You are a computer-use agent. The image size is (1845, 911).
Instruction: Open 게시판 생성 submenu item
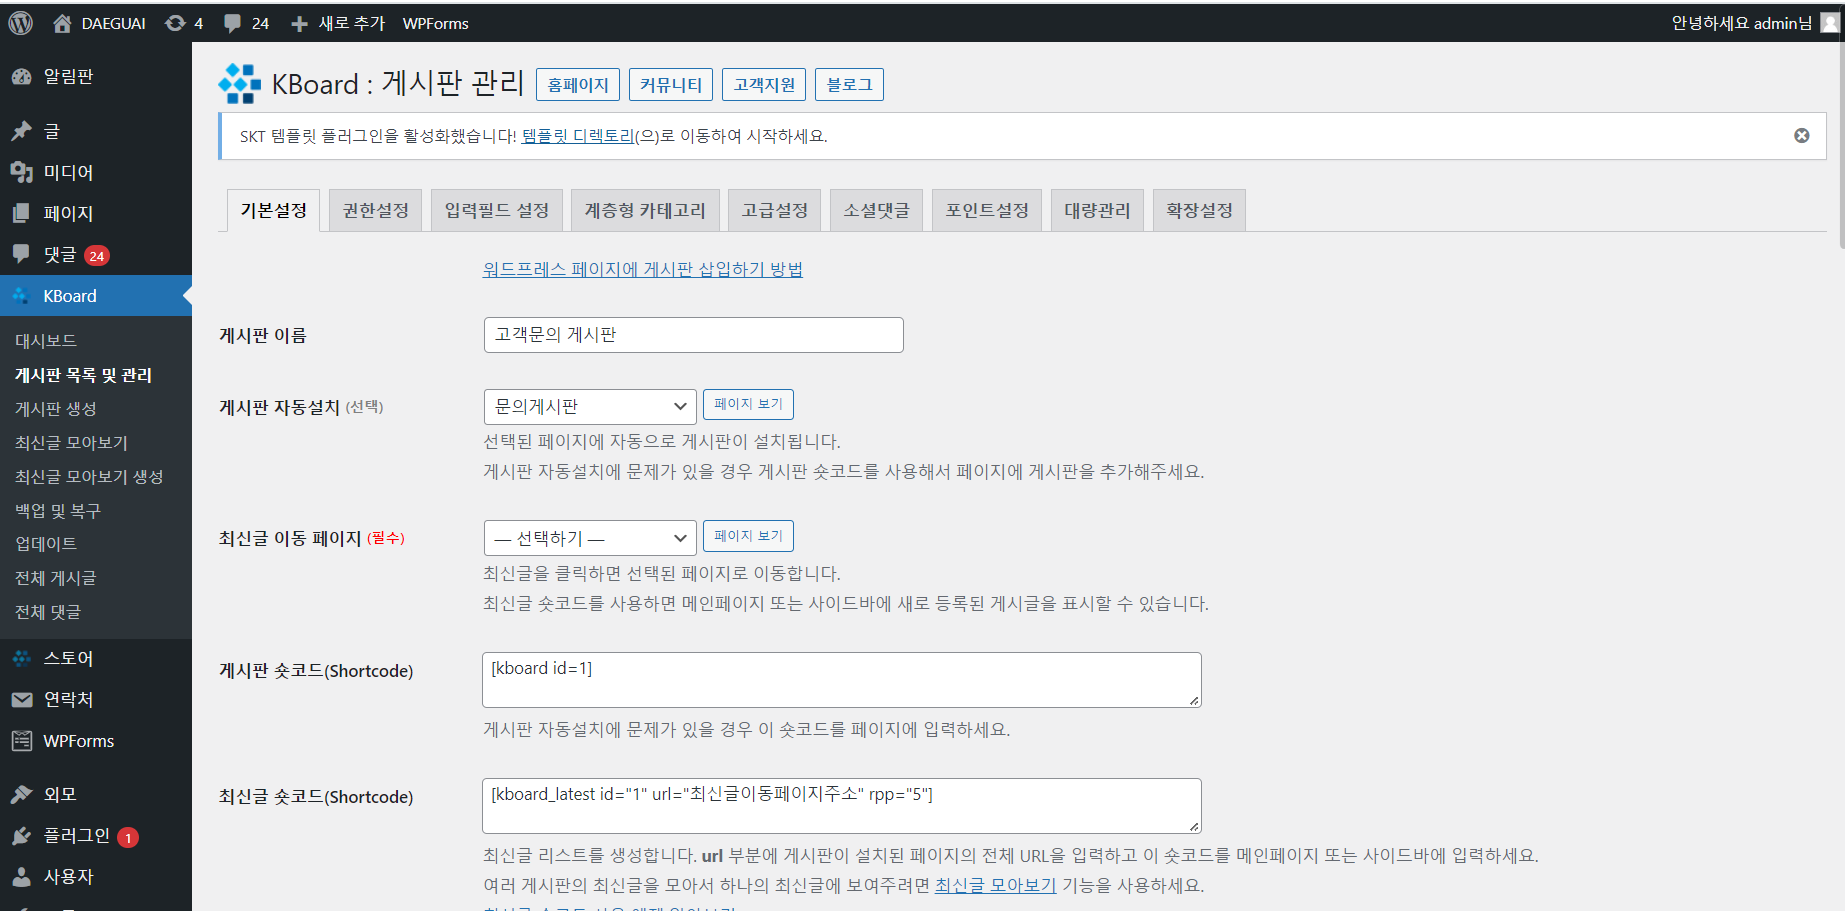pyautogui.click(x=56, y=409)
